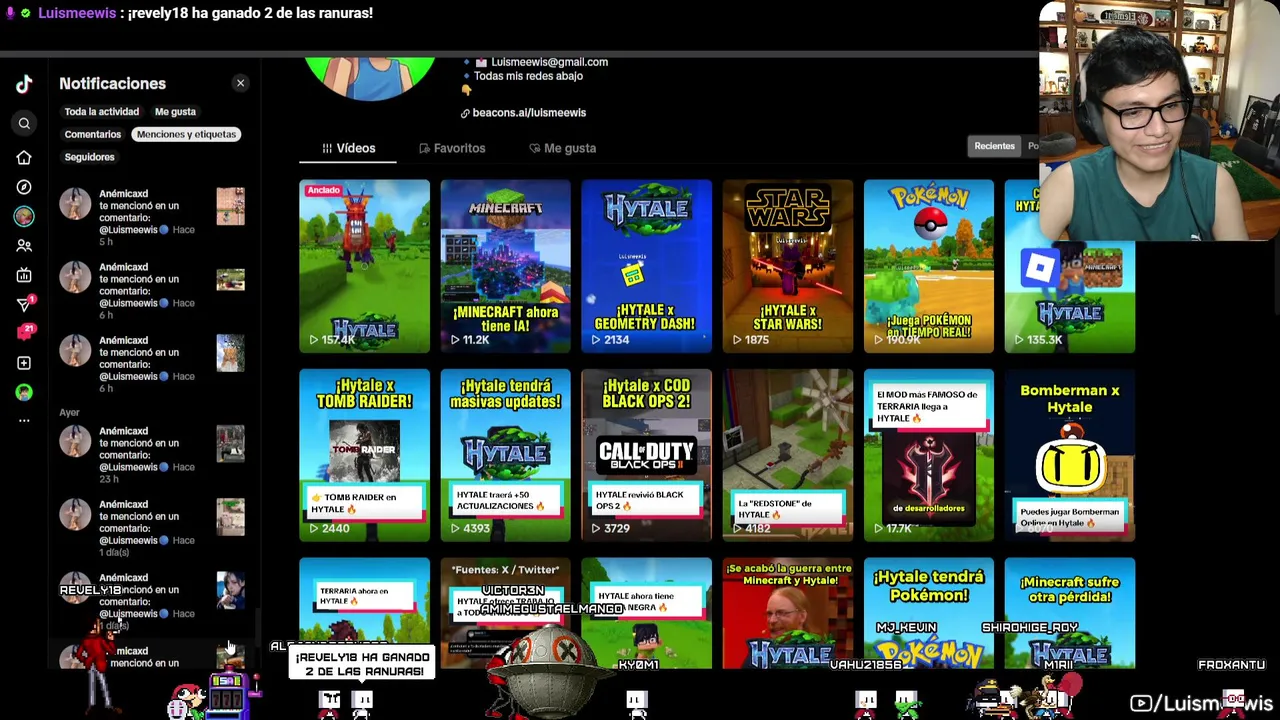
Task: Open the search icon in the sidebar
Action: [x=24, y=123]
